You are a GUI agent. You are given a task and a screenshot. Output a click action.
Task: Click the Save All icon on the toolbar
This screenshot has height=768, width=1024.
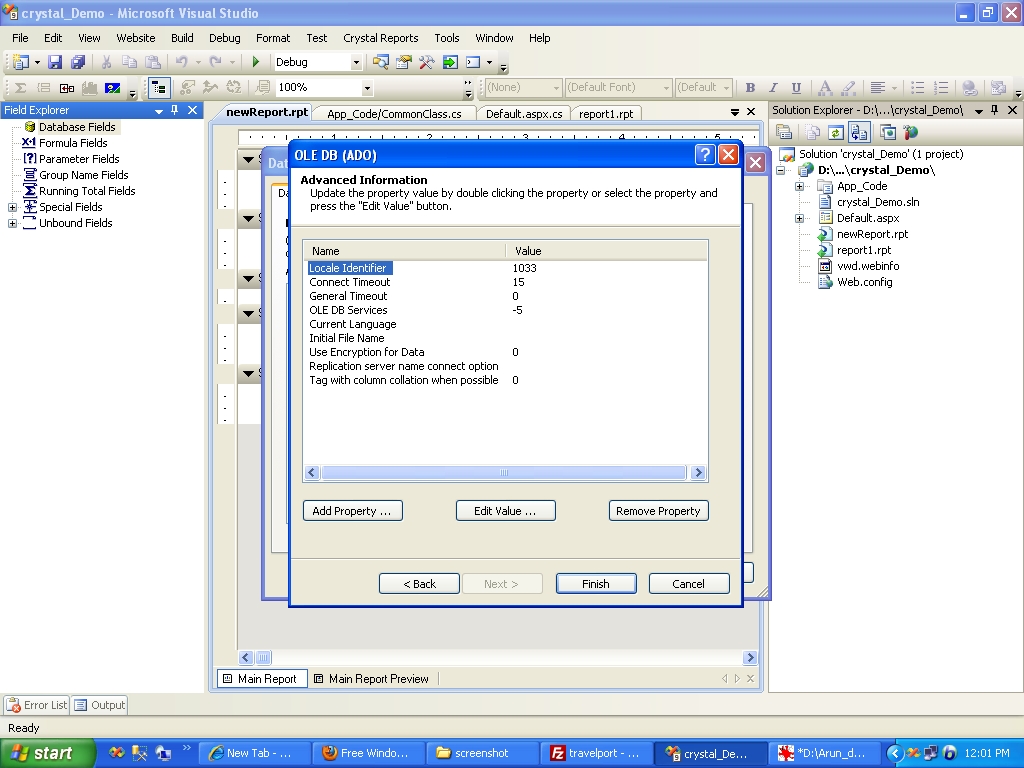point(77,63)
